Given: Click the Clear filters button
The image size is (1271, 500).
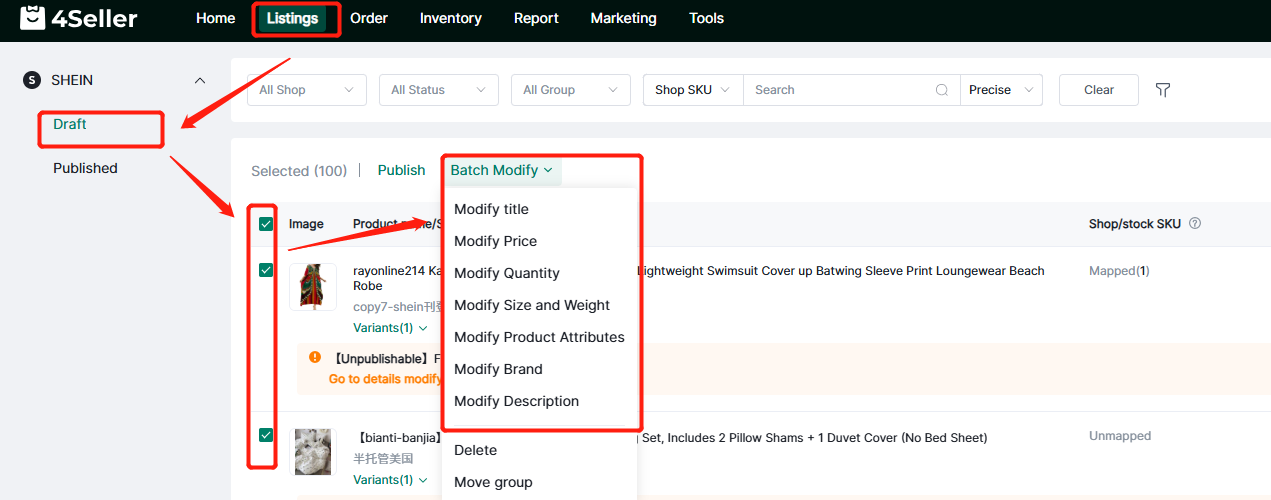Looking at the screenshot, I should (1098, 90).
